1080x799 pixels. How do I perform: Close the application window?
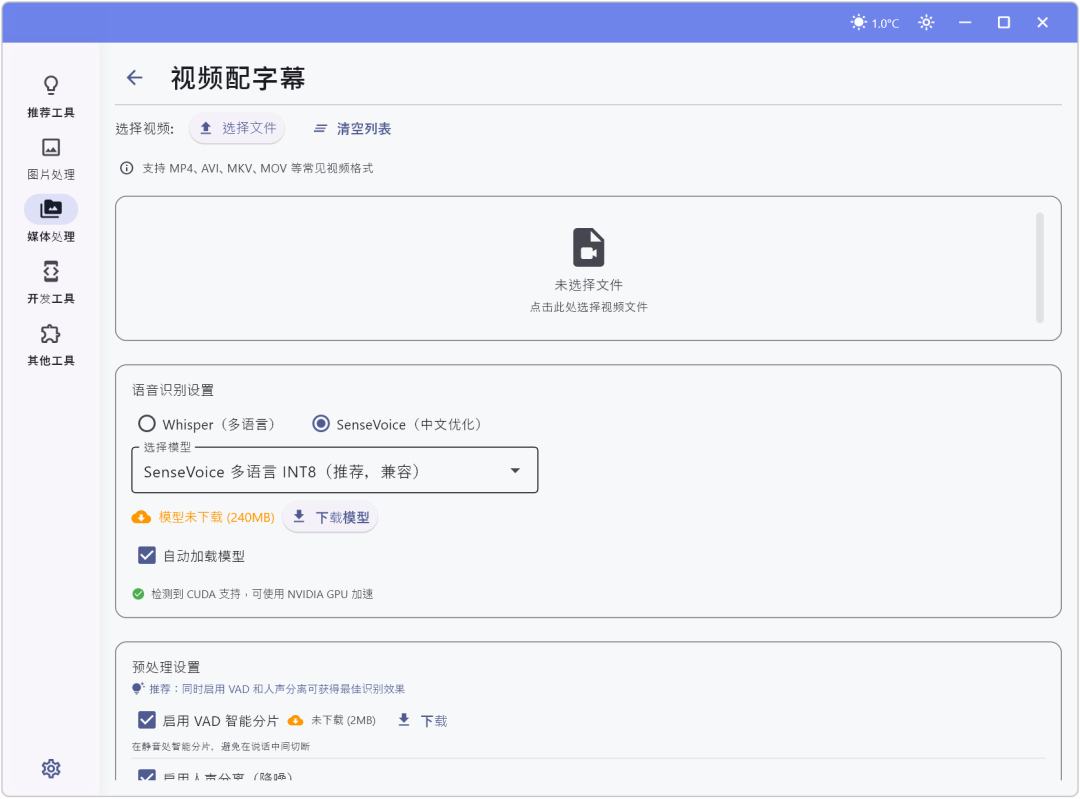click(1042, 23)
